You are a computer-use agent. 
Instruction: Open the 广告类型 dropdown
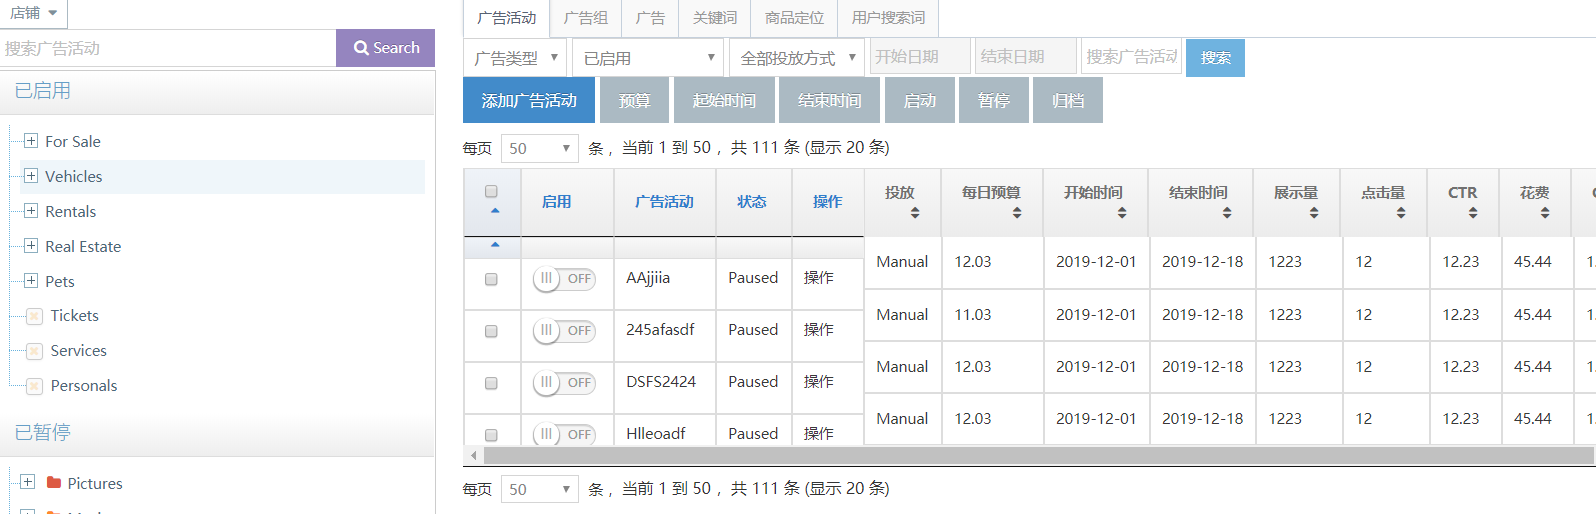click(x=516, y=58)
